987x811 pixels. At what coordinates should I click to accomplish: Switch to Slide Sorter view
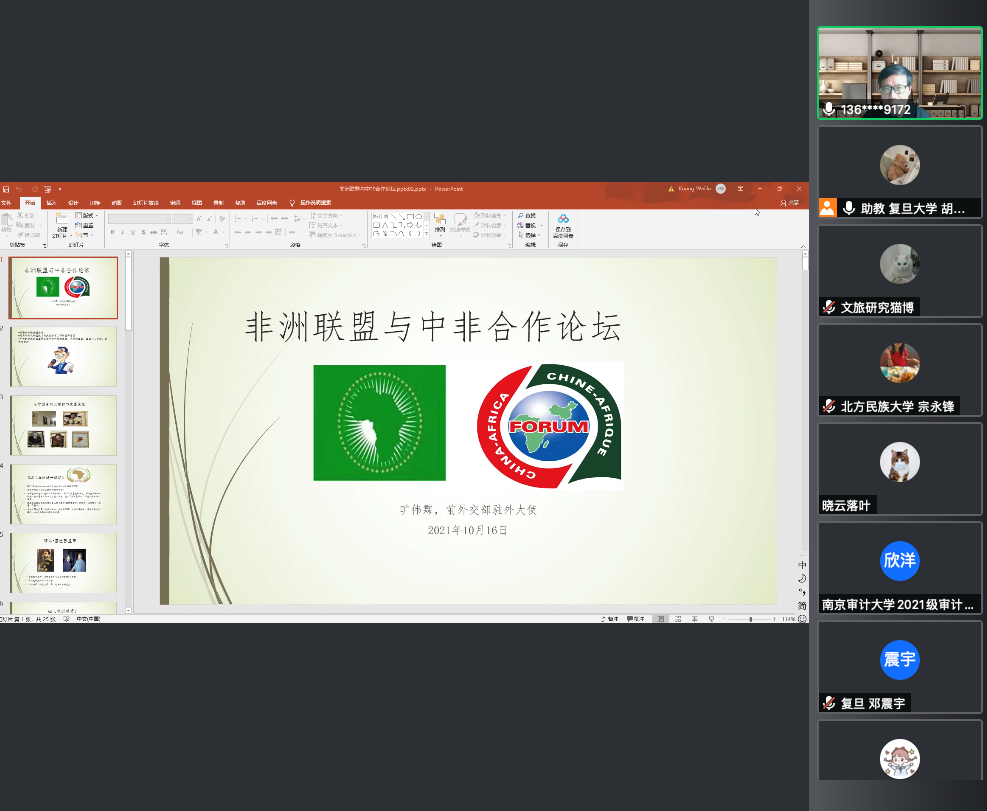pos(678,619)
